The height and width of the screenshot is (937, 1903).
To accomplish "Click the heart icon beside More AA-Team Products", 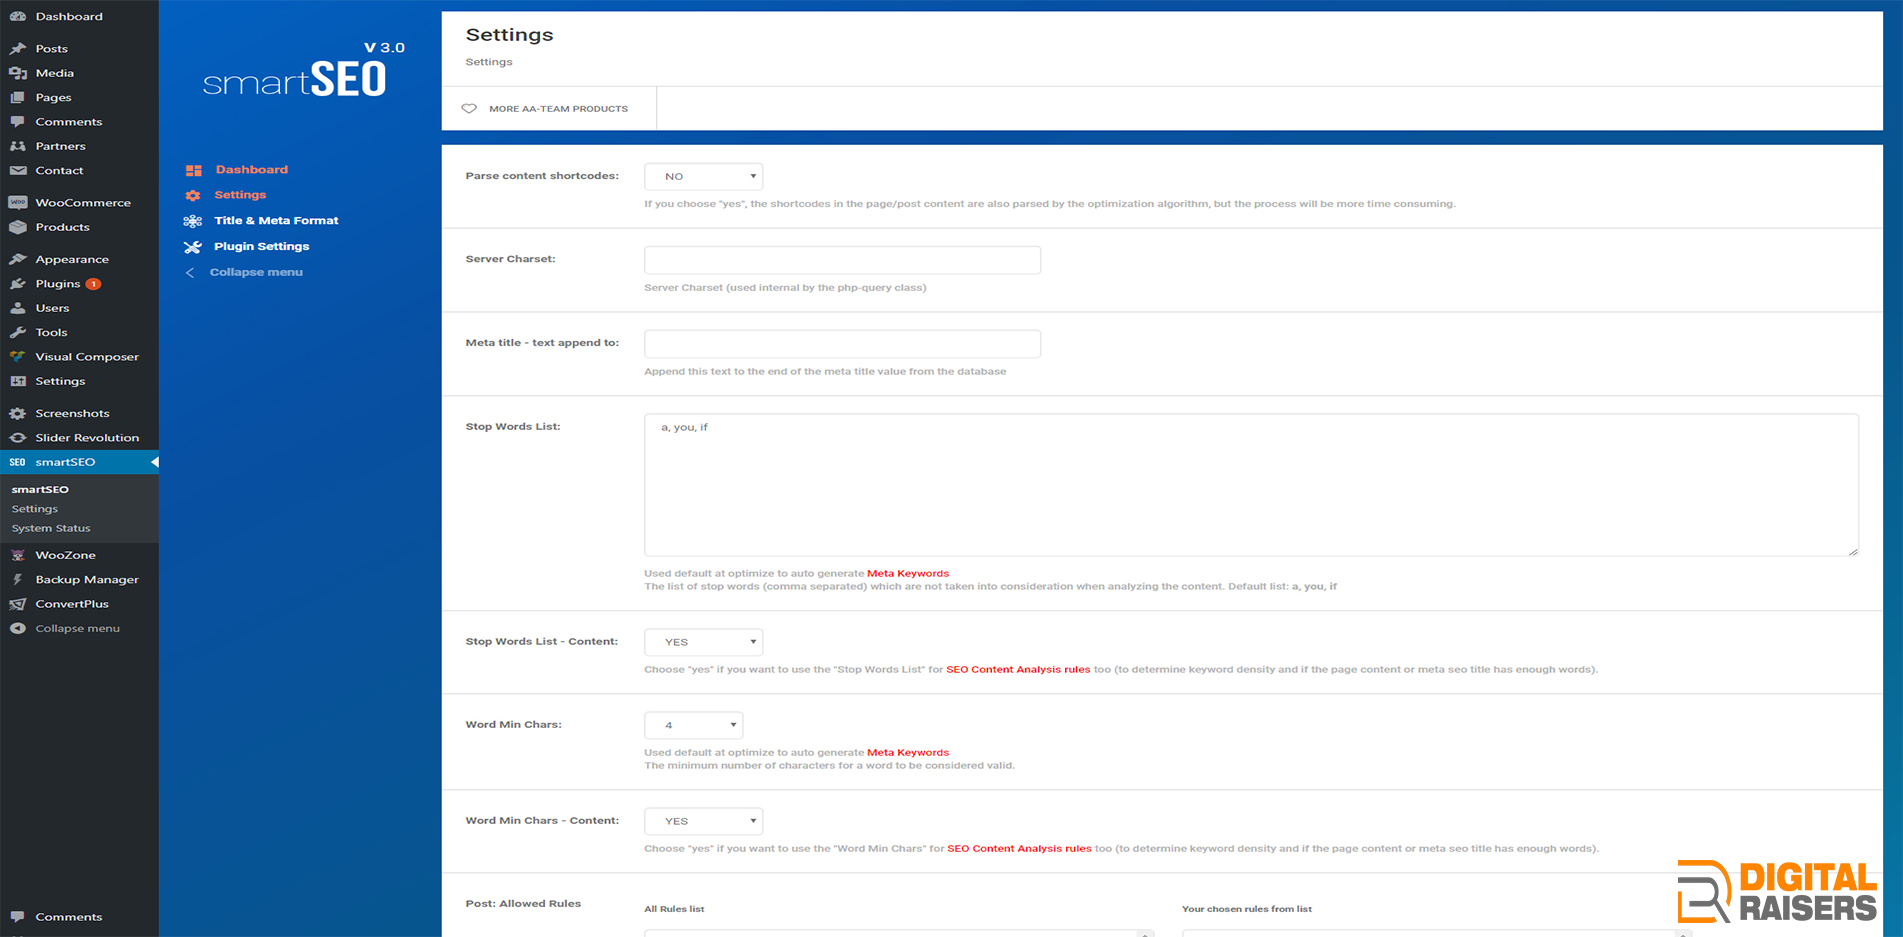I will 469,109.
